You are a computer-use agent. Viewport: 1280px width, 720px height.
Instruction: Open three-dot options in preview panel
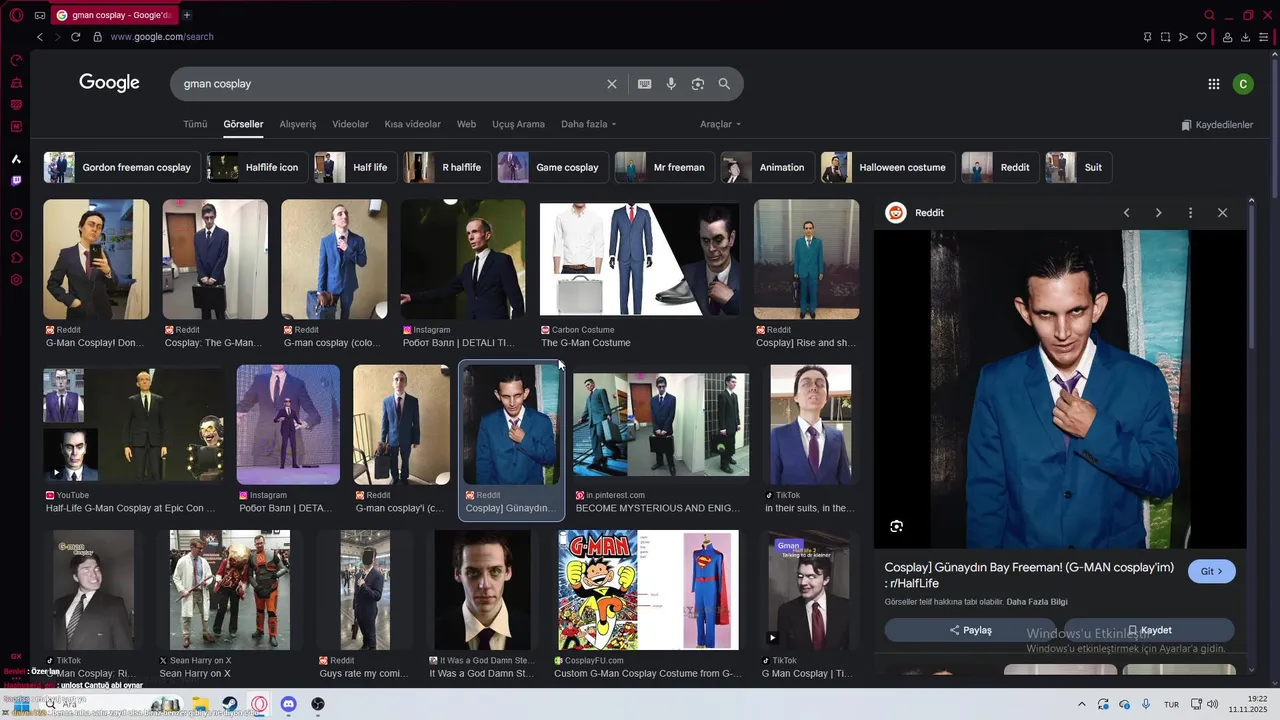(1190, 213)
